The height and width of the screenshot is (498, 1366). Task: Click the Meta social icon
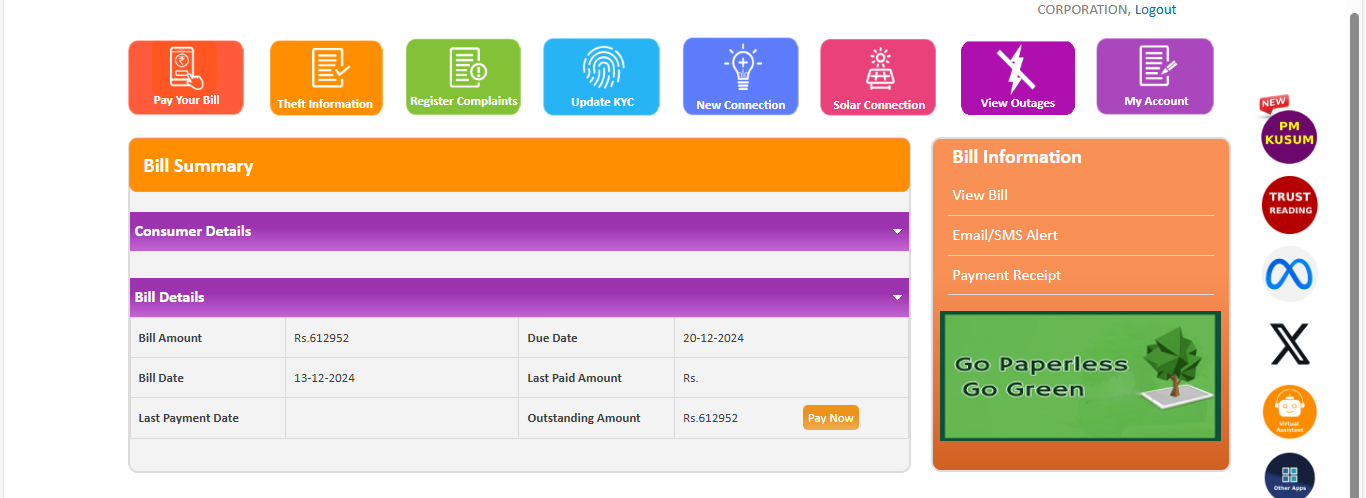pyautogui.click(x=1289, y=274)
